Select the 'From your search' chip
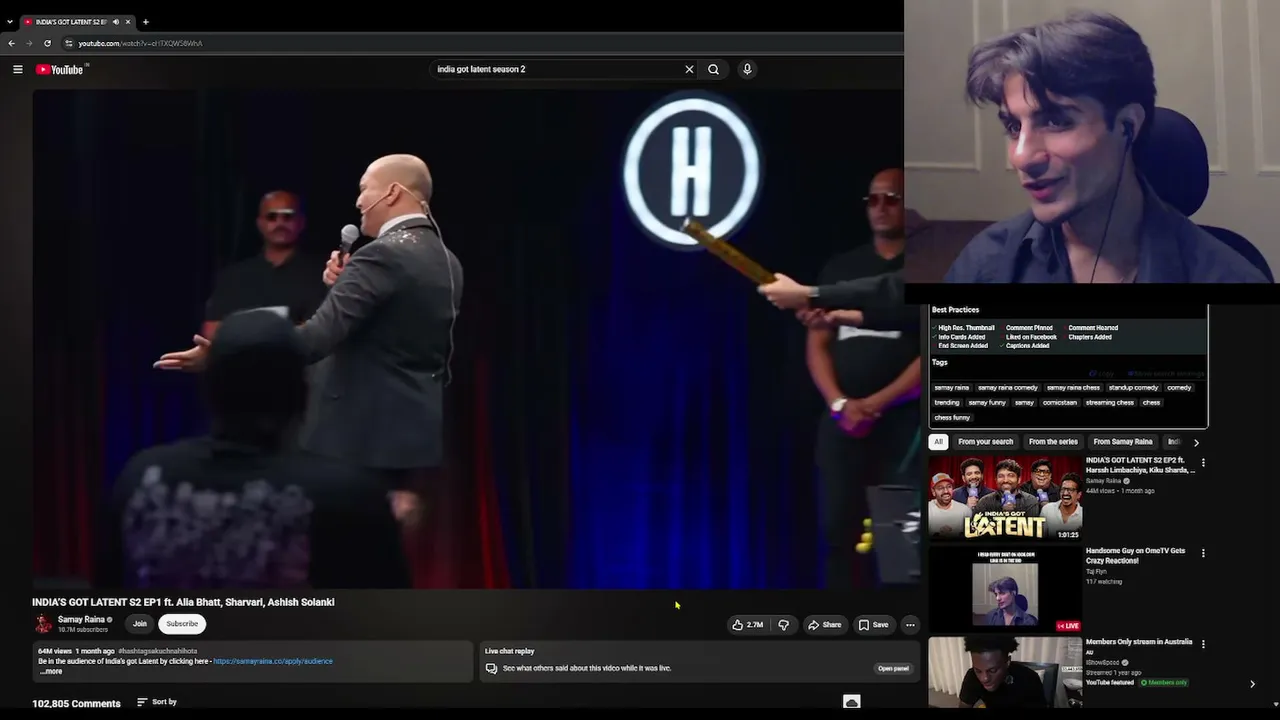This screenshot has width=1280, height=720. (985, 442)
